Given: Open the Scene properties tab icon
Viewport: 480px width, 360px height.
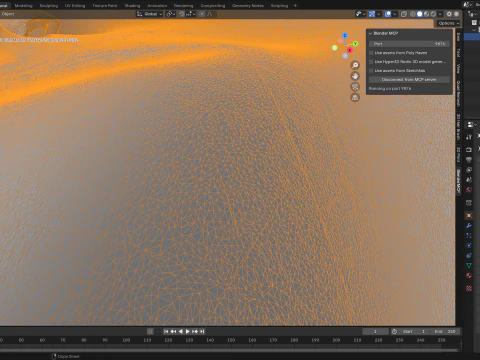Looking at the screenshot, I should pos(469,180).
